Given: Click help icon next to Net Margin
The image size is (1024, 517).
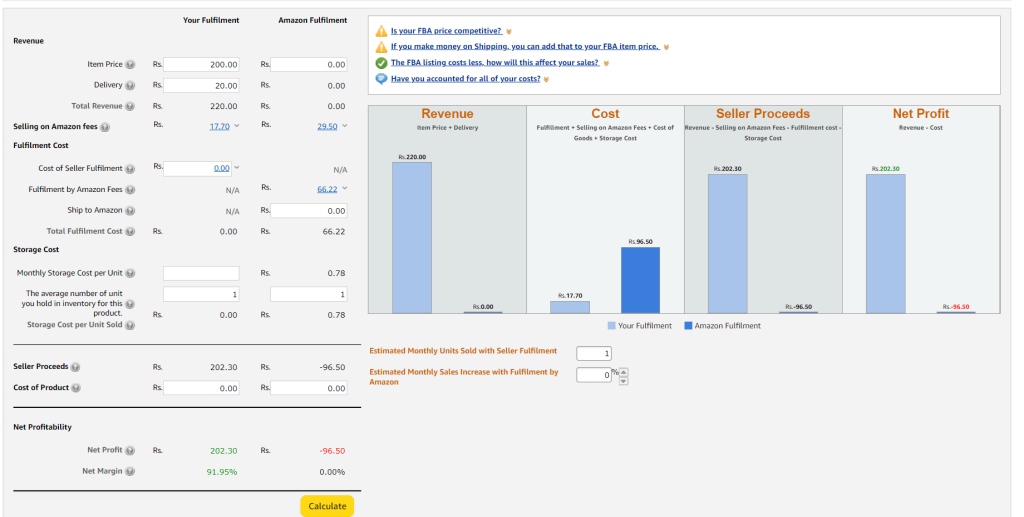Looking at the screenshot, I should pos(130,472).
